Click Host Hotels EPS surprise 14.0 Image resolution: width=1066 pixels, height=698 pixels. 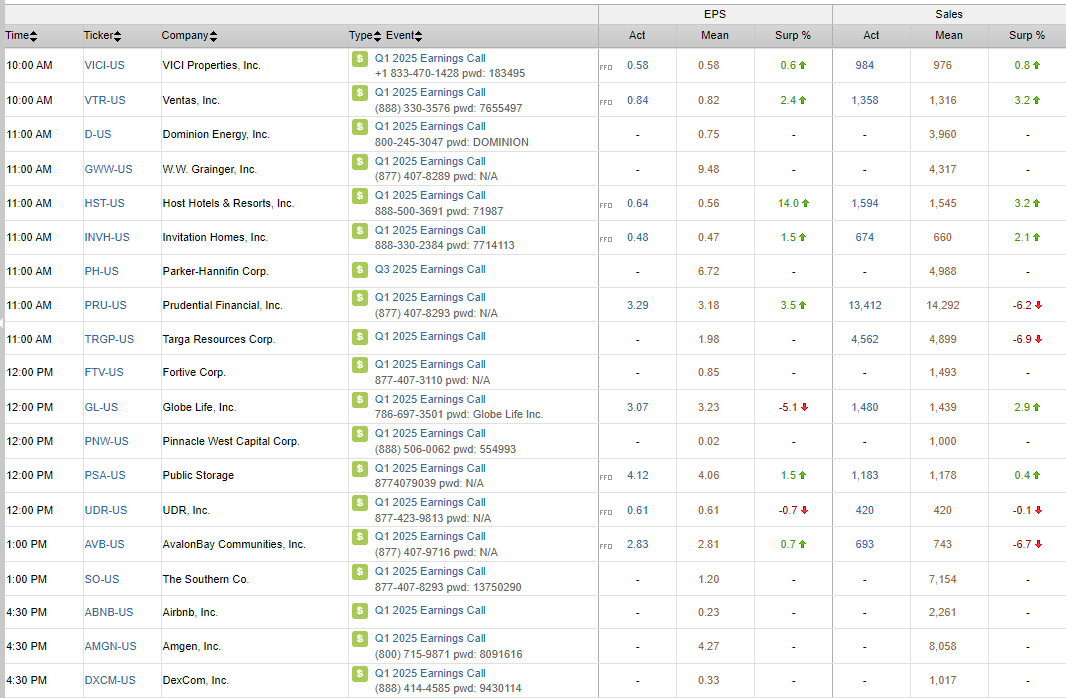click(793, 203)
